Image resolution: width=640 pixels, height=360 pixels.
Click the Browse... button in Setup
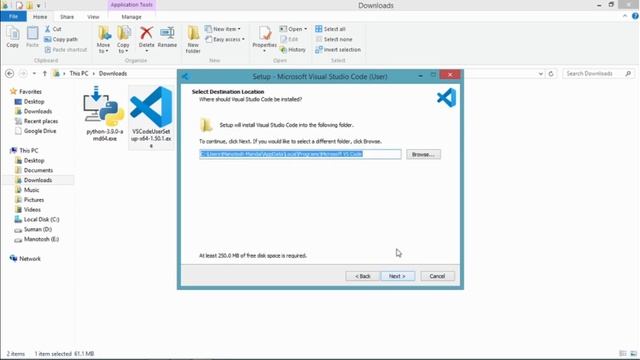[423, 154]
